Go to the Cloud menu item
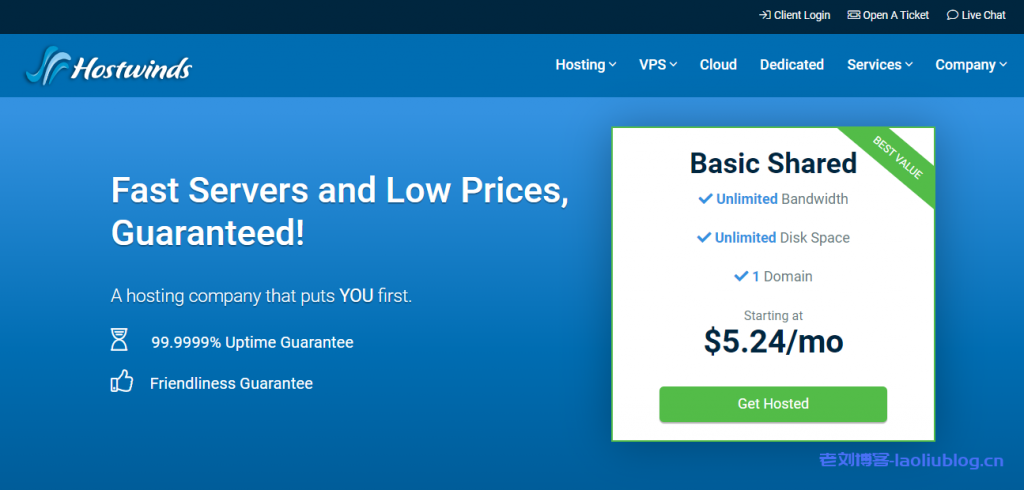 pyautogui.click(x=718, y=65)
